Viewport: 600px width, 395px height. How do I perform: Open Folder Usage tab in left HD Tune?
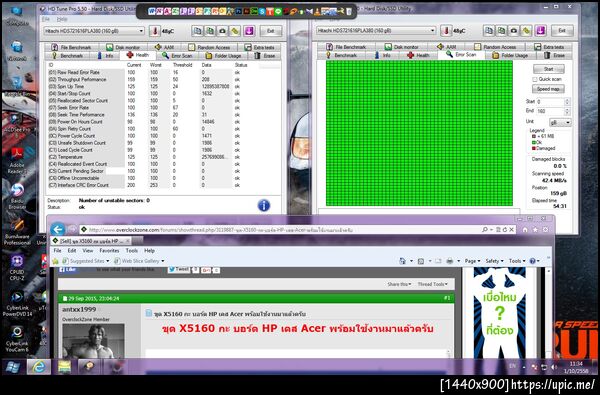[223, 55]
